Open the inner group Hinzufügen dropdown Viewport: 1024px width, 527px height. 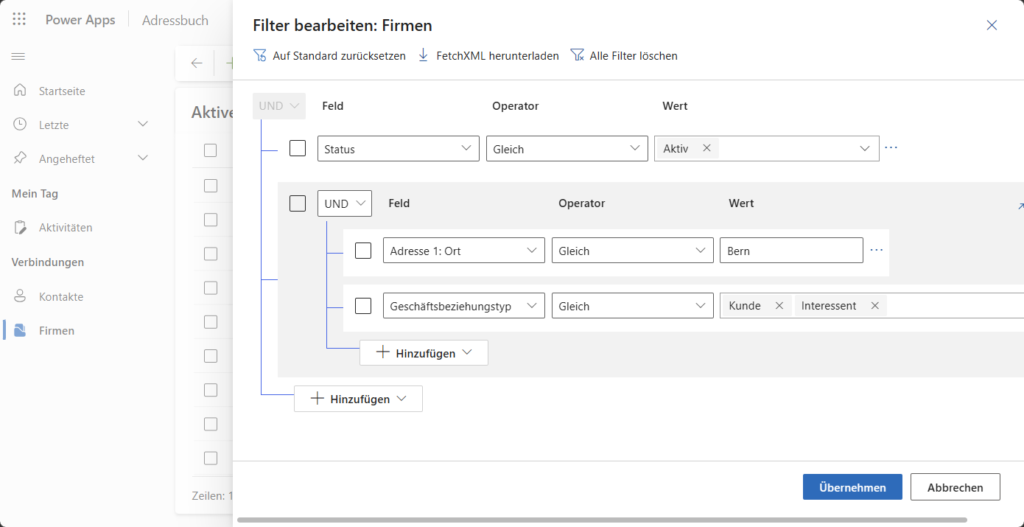424,353
